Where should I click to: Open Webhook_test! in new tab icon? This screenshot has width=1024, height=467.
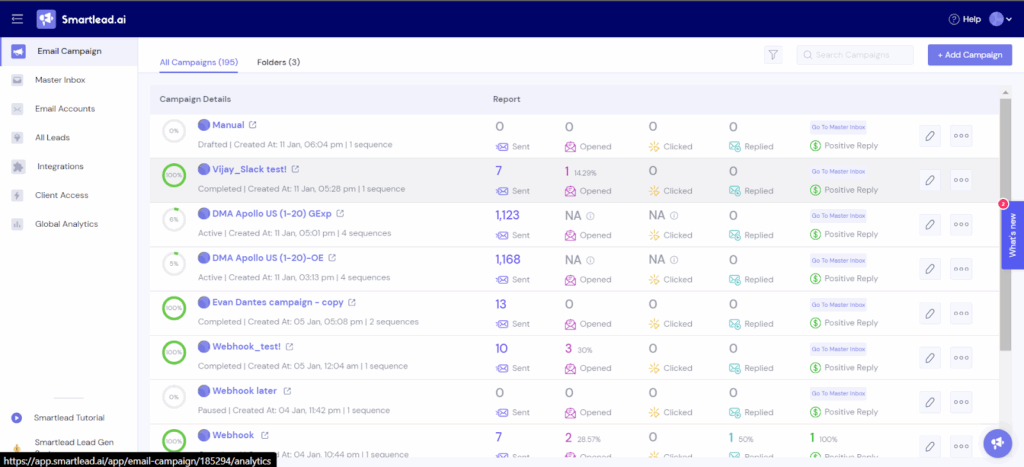pyautogui.click(x=290, y=346)
